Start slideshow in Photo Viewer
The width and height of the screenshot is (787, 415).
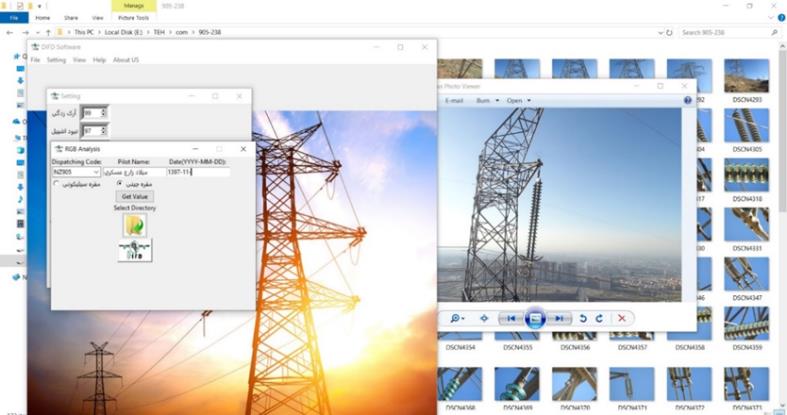tap(535, 318)
